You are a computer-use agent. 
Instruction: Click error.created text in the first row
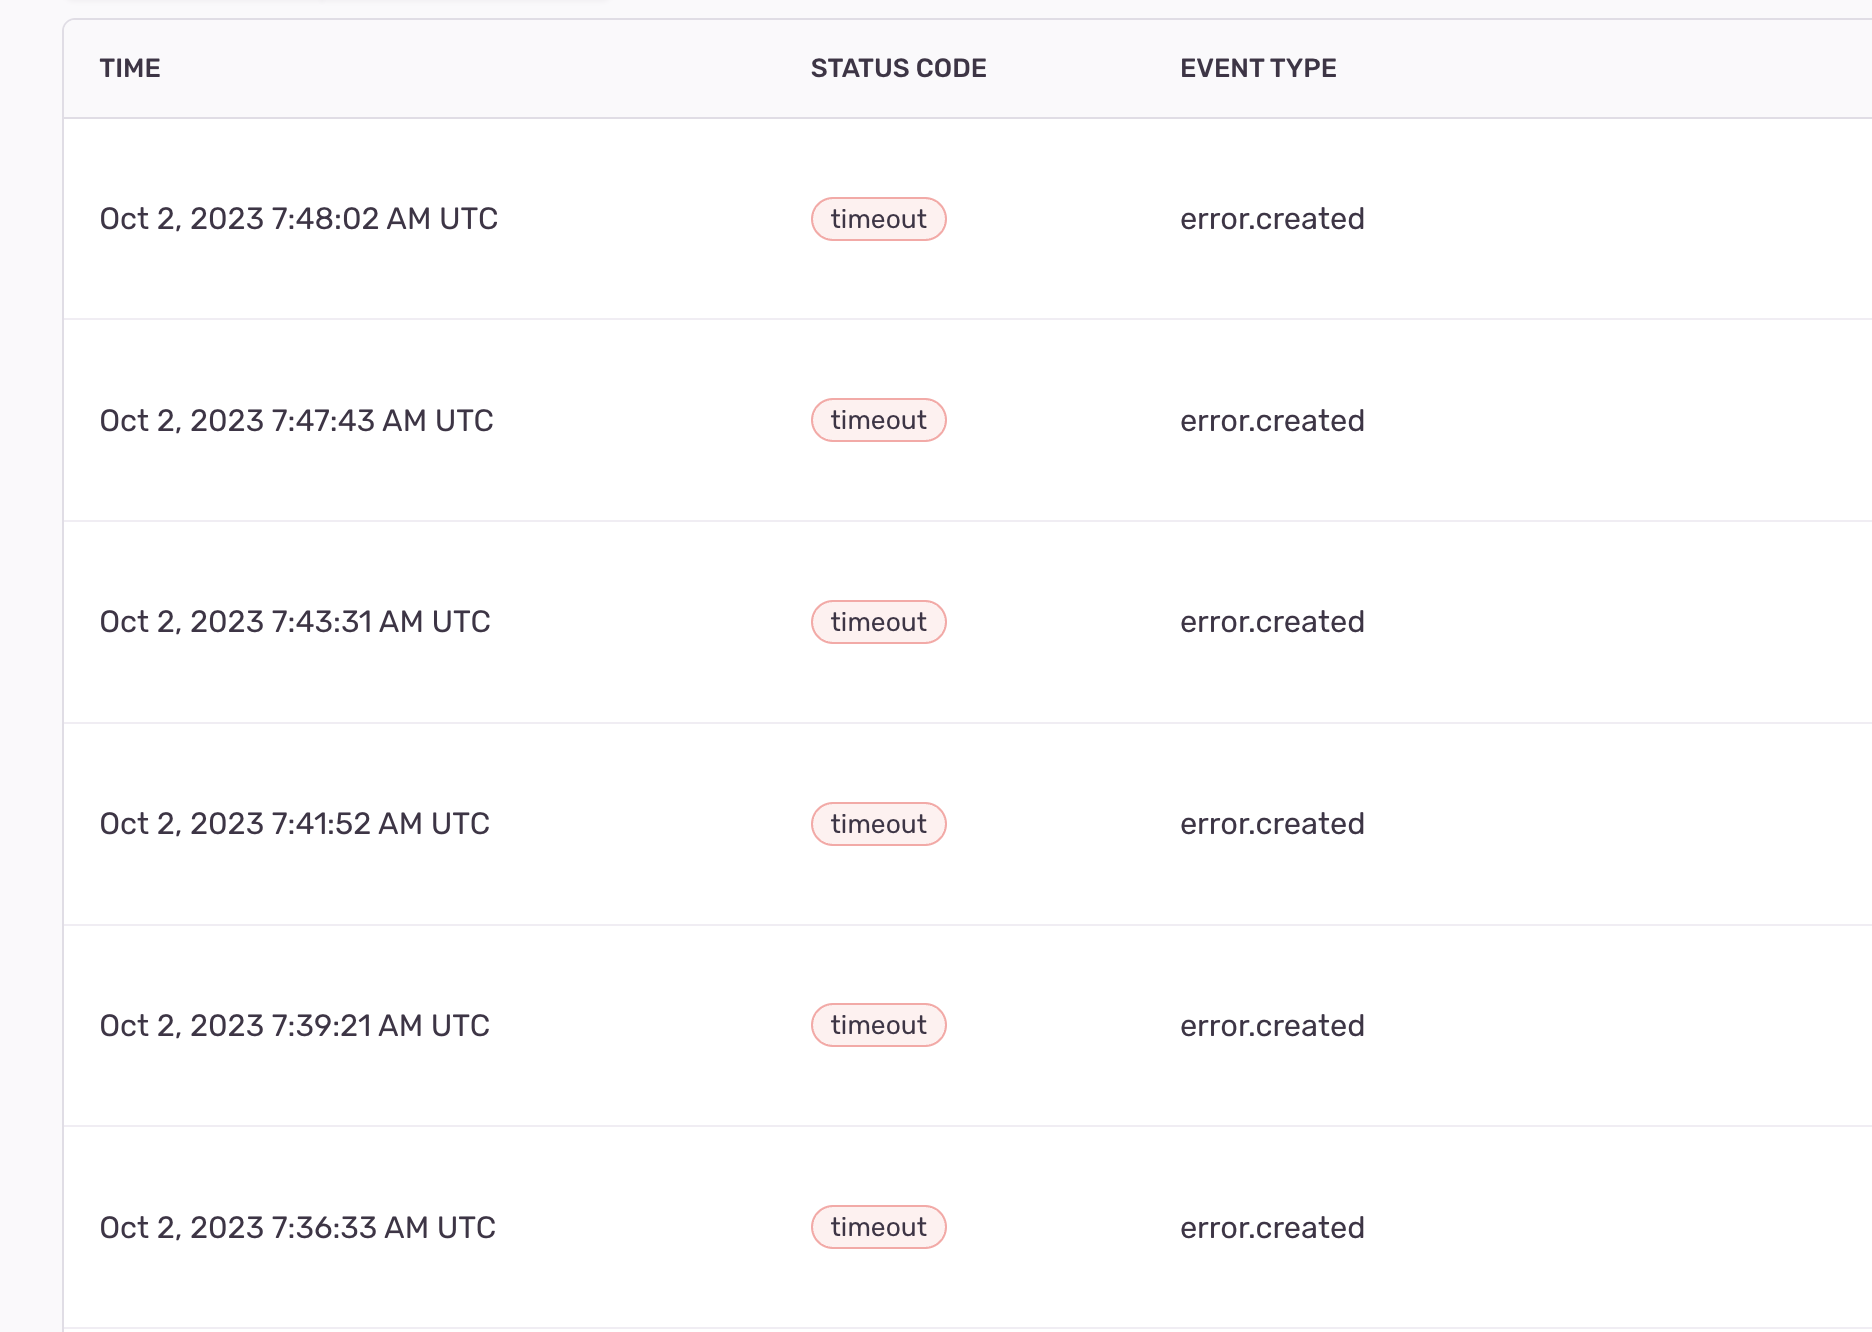pos(1271,218)
